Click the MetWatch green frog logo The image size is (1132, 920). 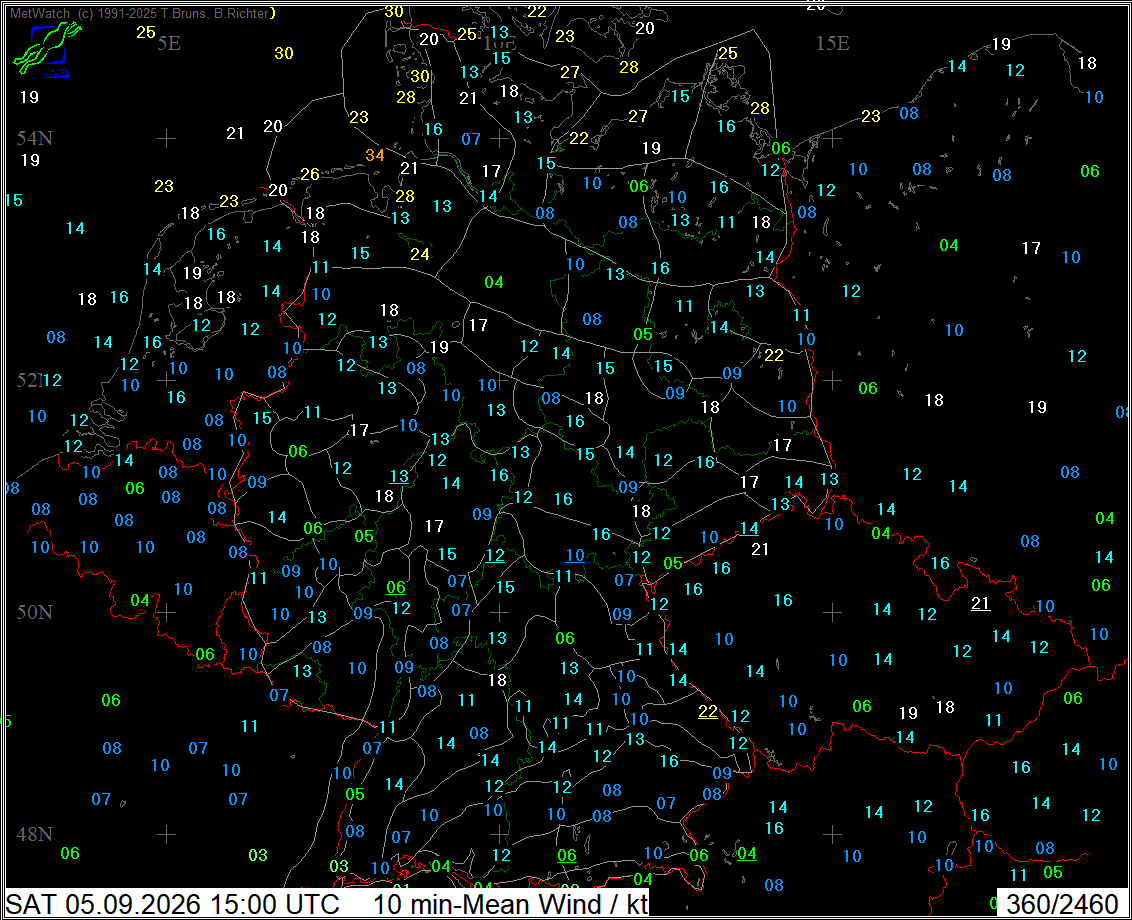47,48
